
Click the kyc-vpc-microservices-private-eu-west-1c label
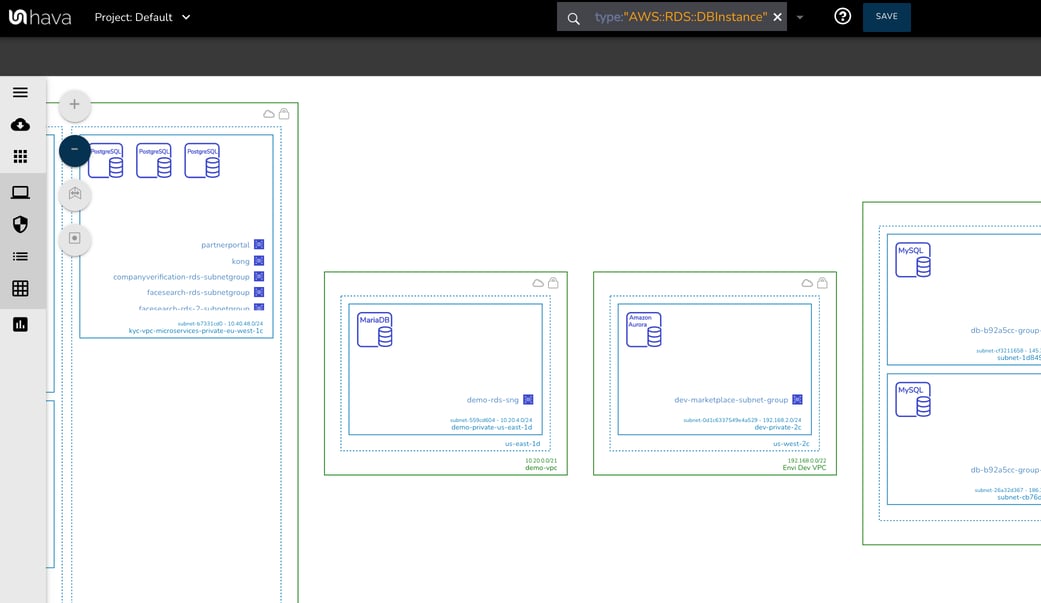[196, 331]
